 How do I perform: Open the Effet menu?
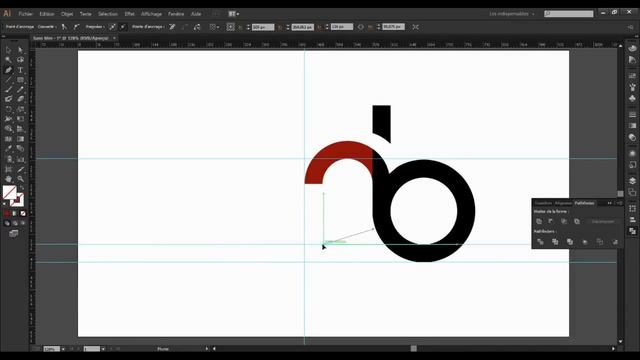[x=129, y=14]
